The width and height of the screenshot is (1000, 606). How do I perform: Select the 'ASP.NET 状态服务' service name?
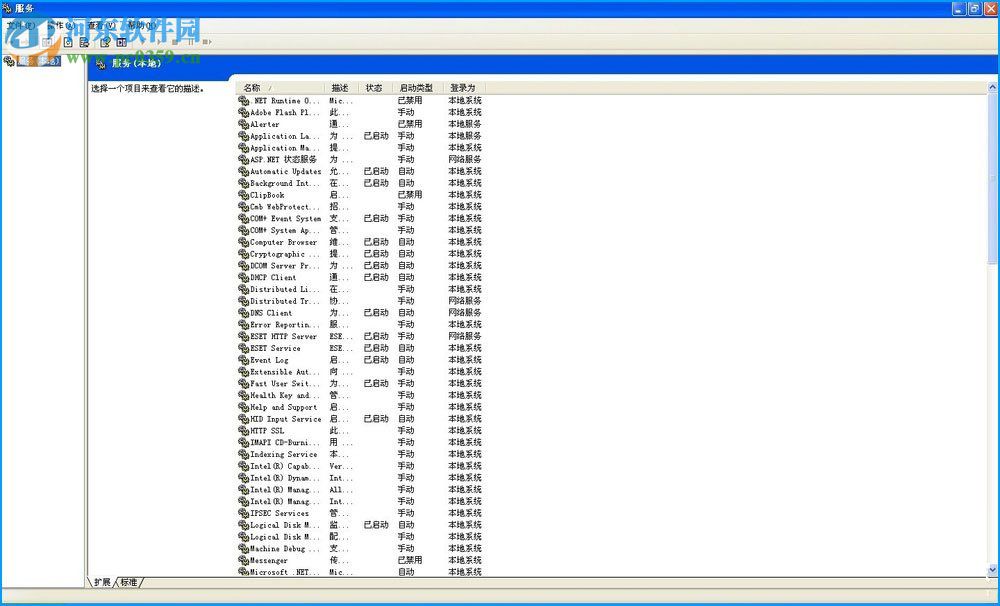283,160
